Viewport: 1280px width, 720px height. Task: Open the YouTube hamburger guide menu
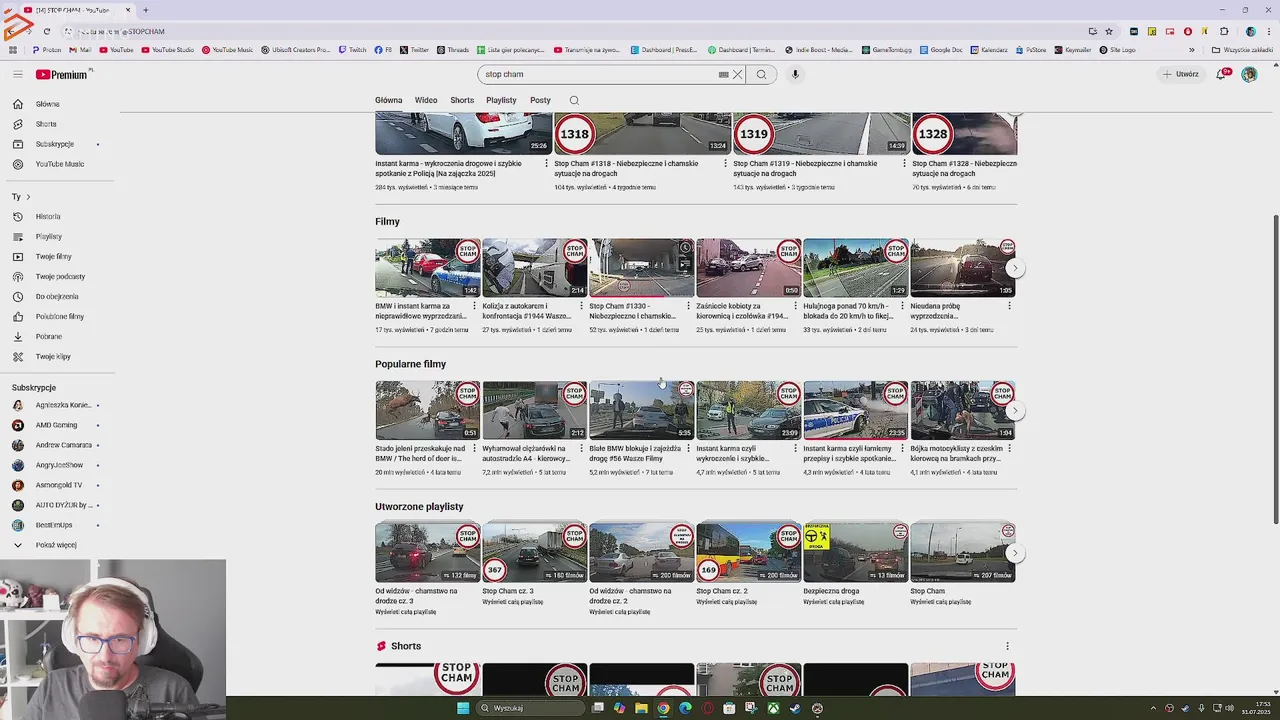[x=17, y=74]
